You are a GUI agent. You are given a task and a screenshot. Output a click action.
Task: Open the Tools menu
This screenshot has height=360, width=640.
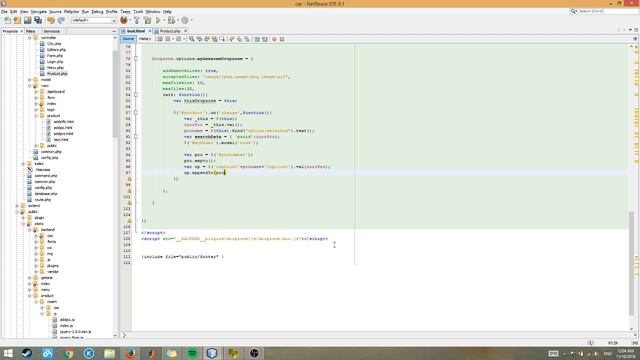tap(138, 12)
